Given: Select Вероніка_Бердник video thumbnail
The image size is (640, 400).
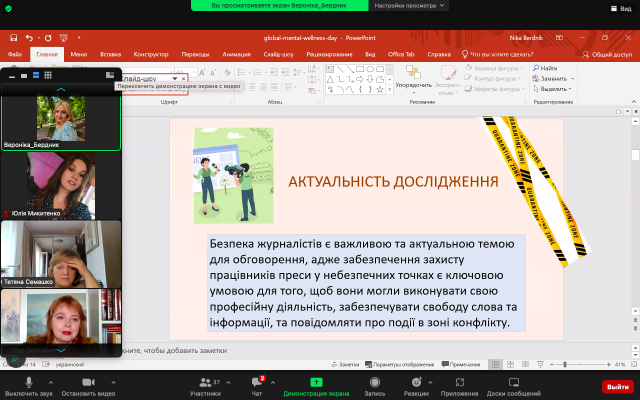Looking at the screenshot, I should pos(61,120).
